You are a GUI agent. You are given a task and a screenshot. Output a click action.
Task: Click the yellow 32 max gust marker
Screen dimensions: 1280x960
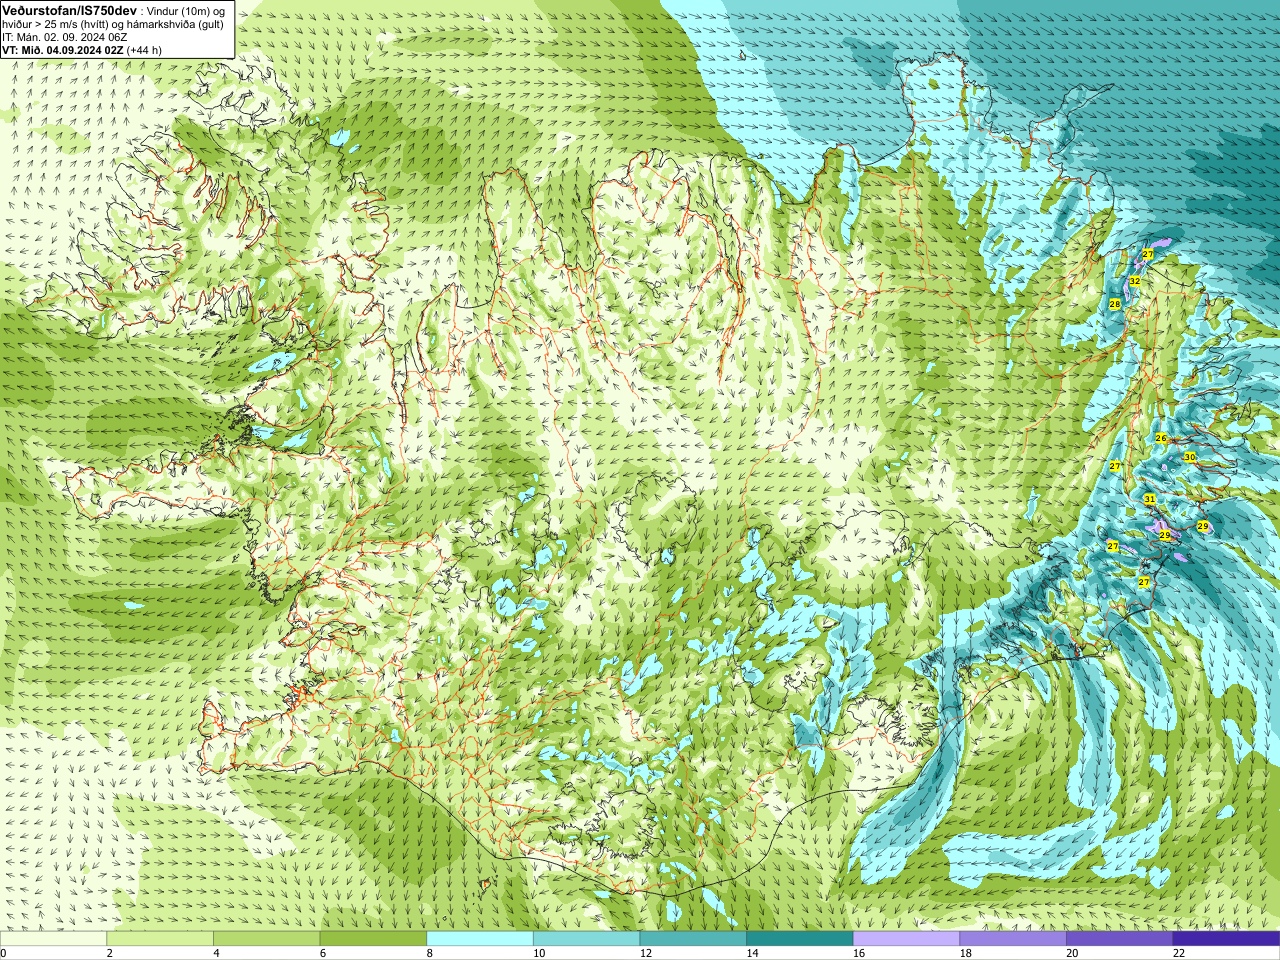(x=1135, y=282)
